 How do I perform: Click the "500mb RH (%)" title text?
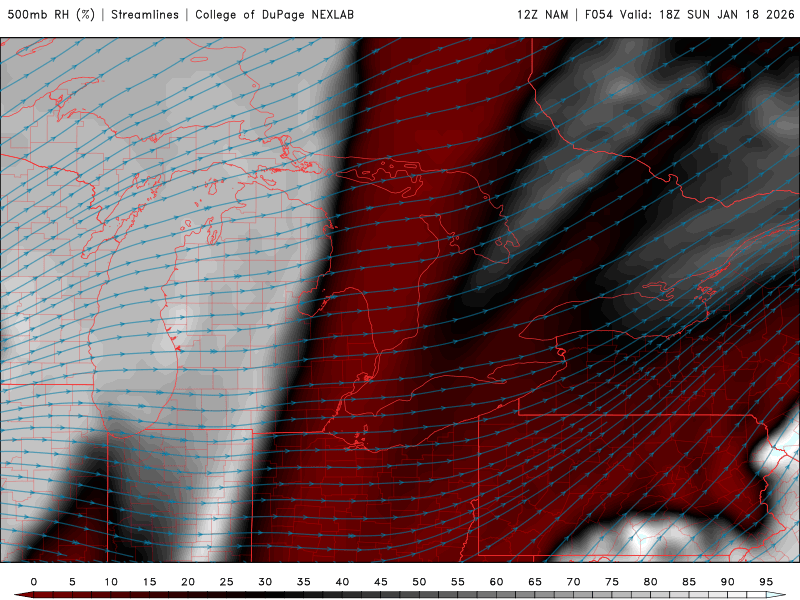click(x=51, y=15)
